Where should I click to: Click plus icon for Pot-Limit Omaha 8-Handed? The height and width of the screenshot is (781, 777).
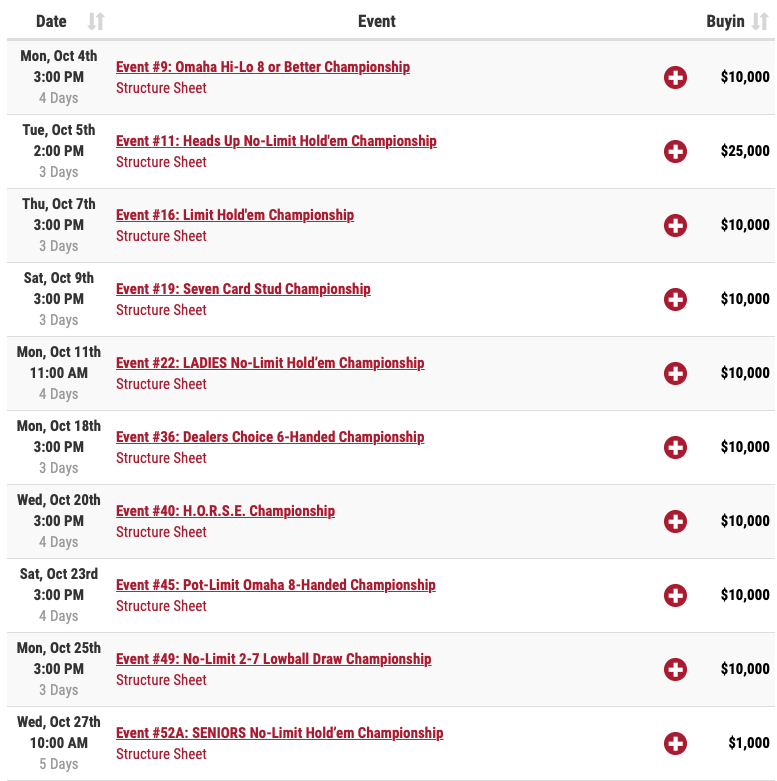tap(675, 595)
